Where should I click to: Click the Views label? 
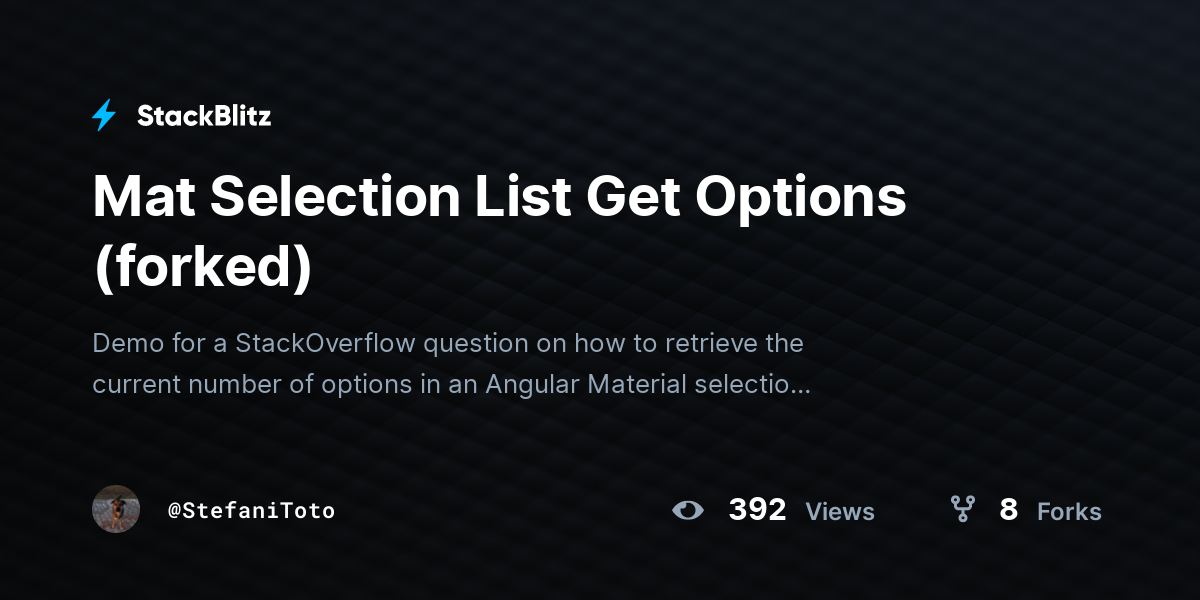coord(840,512)
